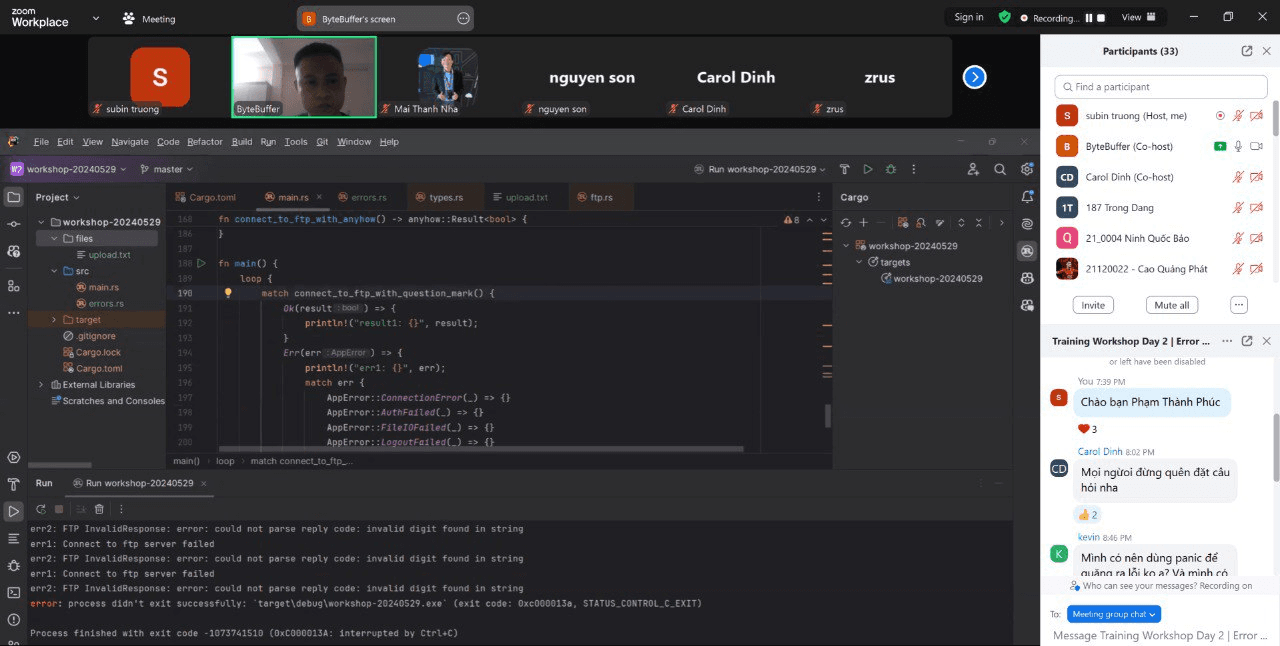Click the Build hammer icon in top toolbar
The height and width of the screenshot is (646, 1280).
point(844,170)
